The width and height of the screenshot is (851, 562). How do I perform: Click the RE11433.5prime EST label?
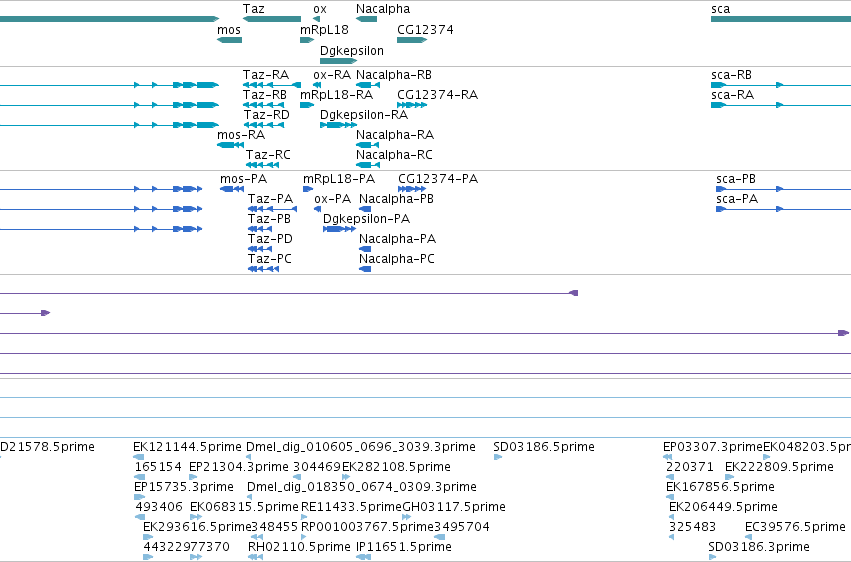[x=351, y=507]
